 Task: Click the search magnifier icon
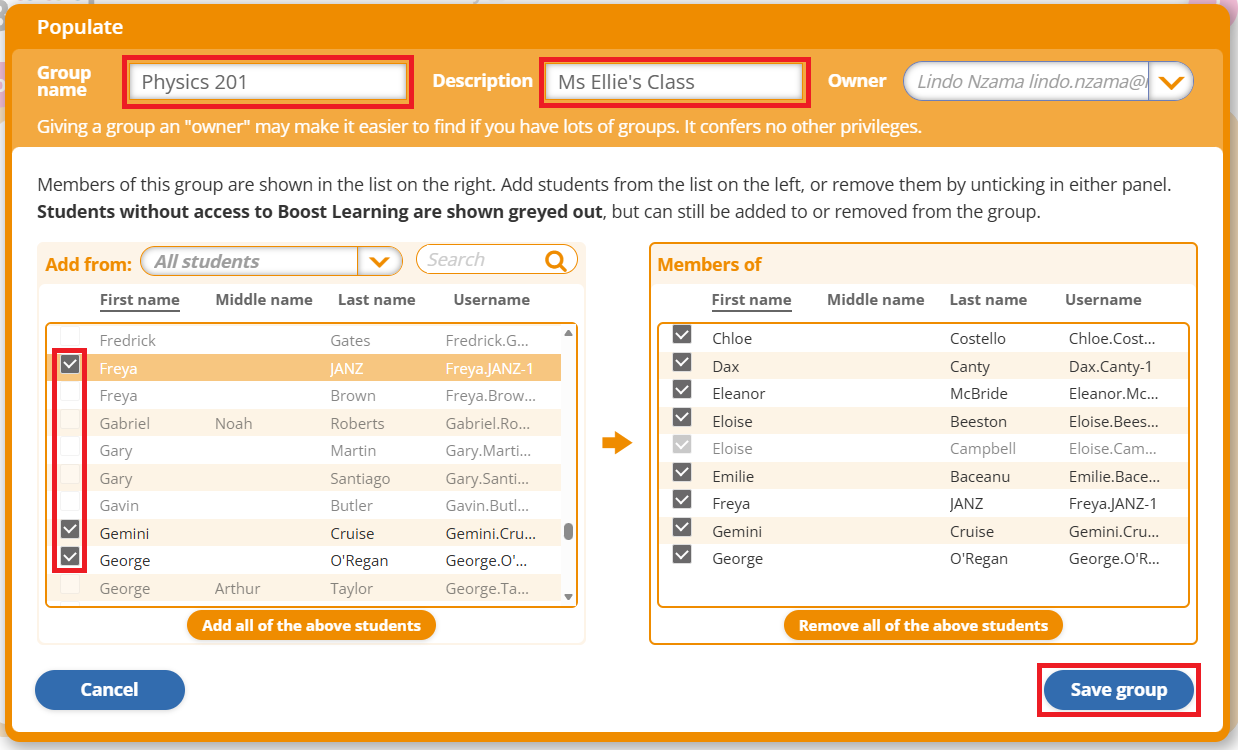click(555, 260)
